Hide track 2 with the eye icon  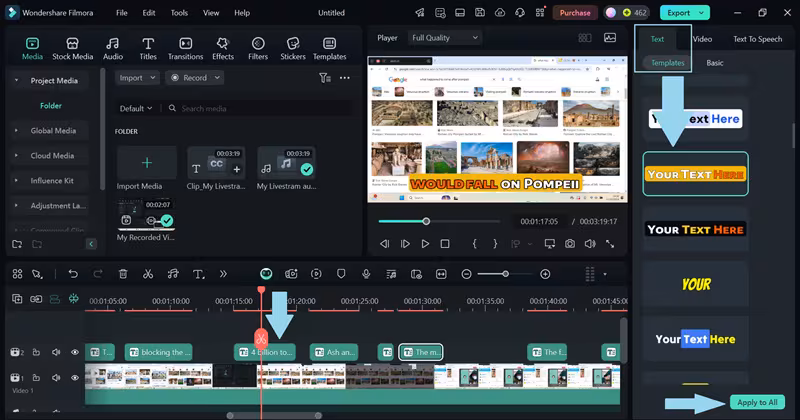[74, 352]
